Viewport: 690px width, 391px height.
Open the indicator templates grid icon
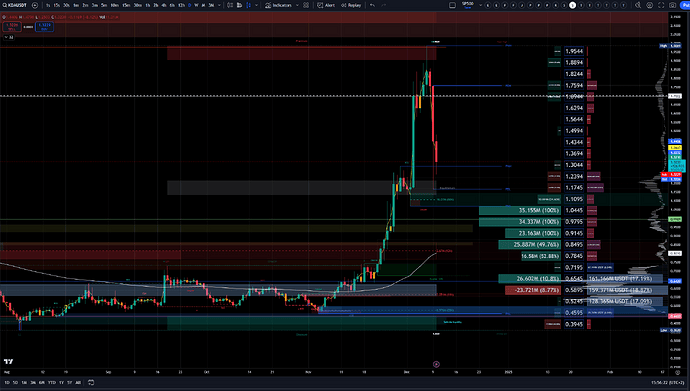coord(306,5)
